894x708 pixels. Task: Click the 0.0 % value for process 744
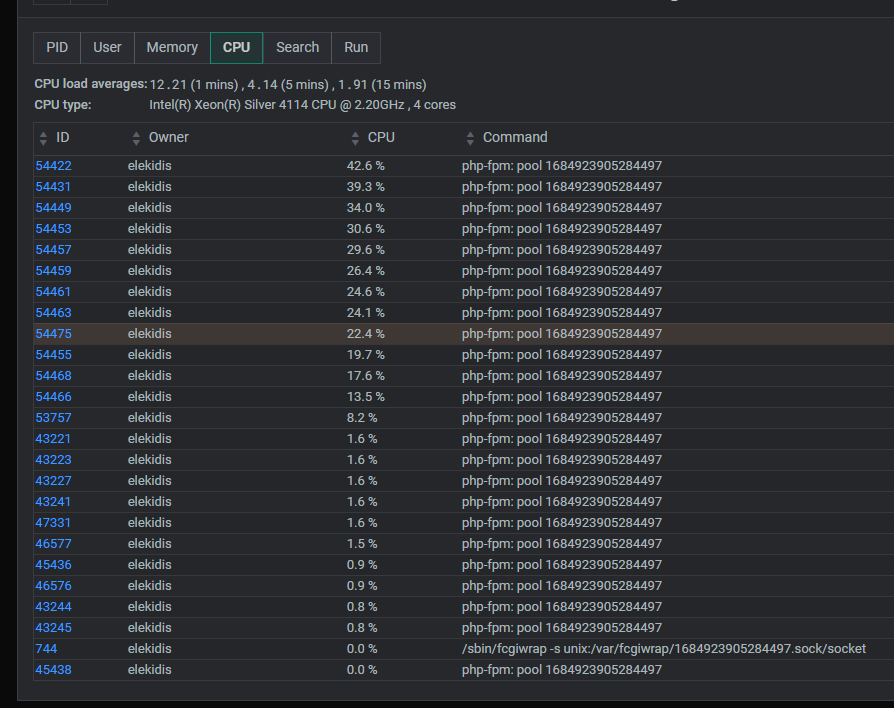362,649
